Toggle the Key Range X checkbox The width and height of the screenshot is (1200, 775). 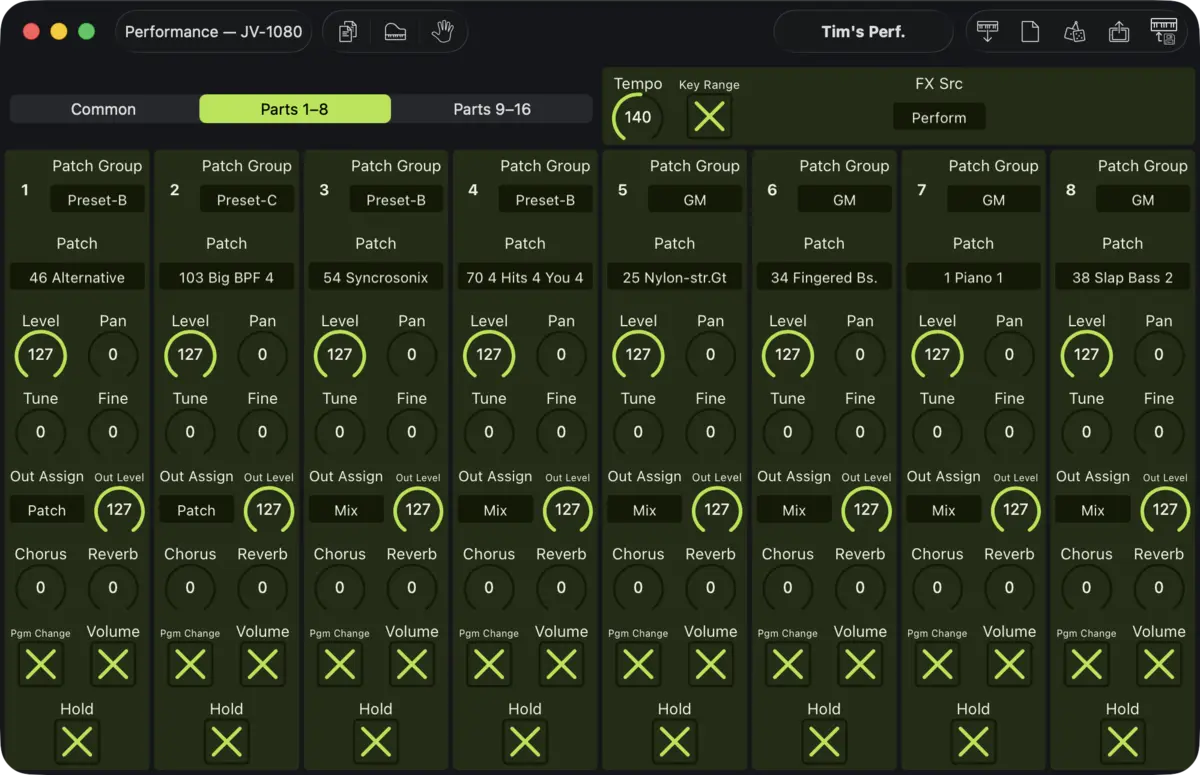pos(709,117)
